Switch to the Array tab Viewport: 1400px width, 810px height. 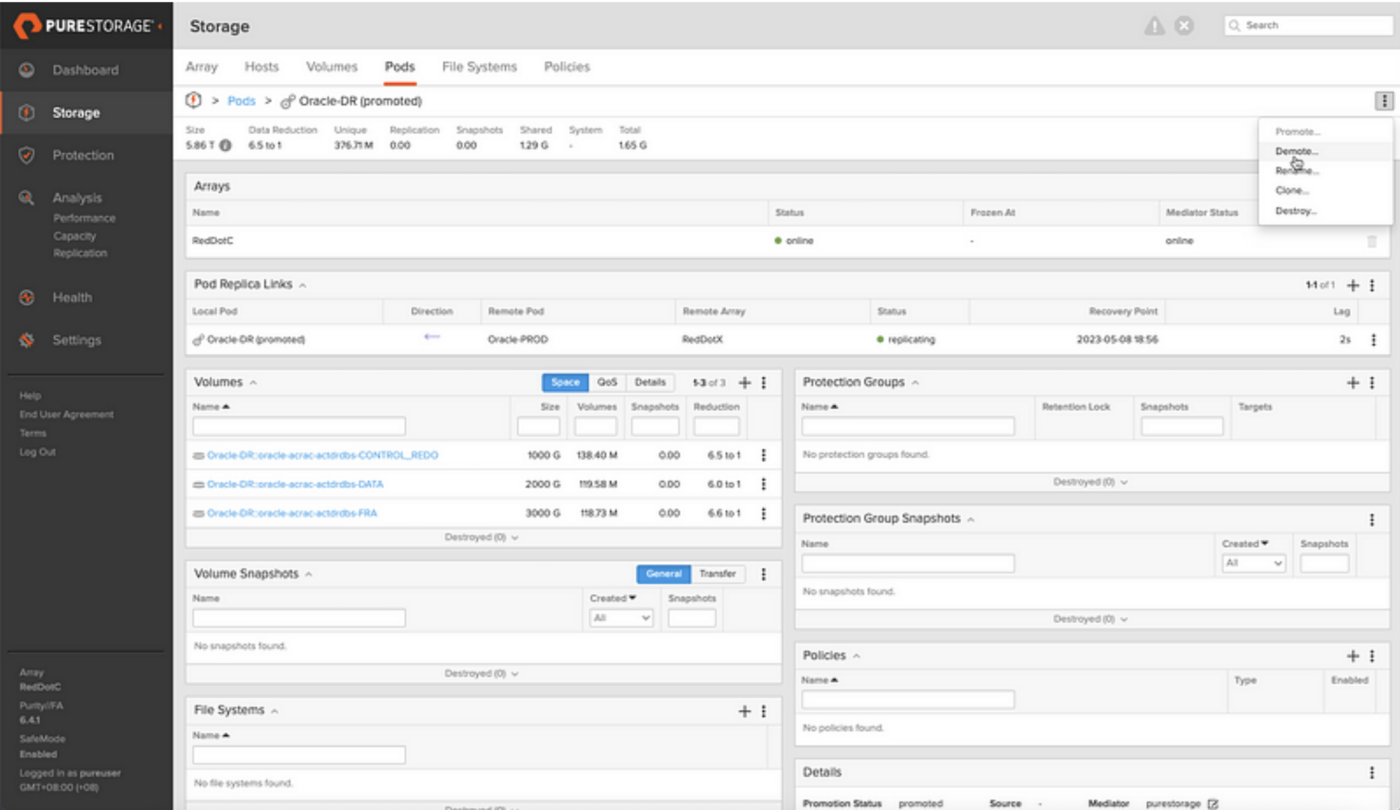tap(201, 67)
